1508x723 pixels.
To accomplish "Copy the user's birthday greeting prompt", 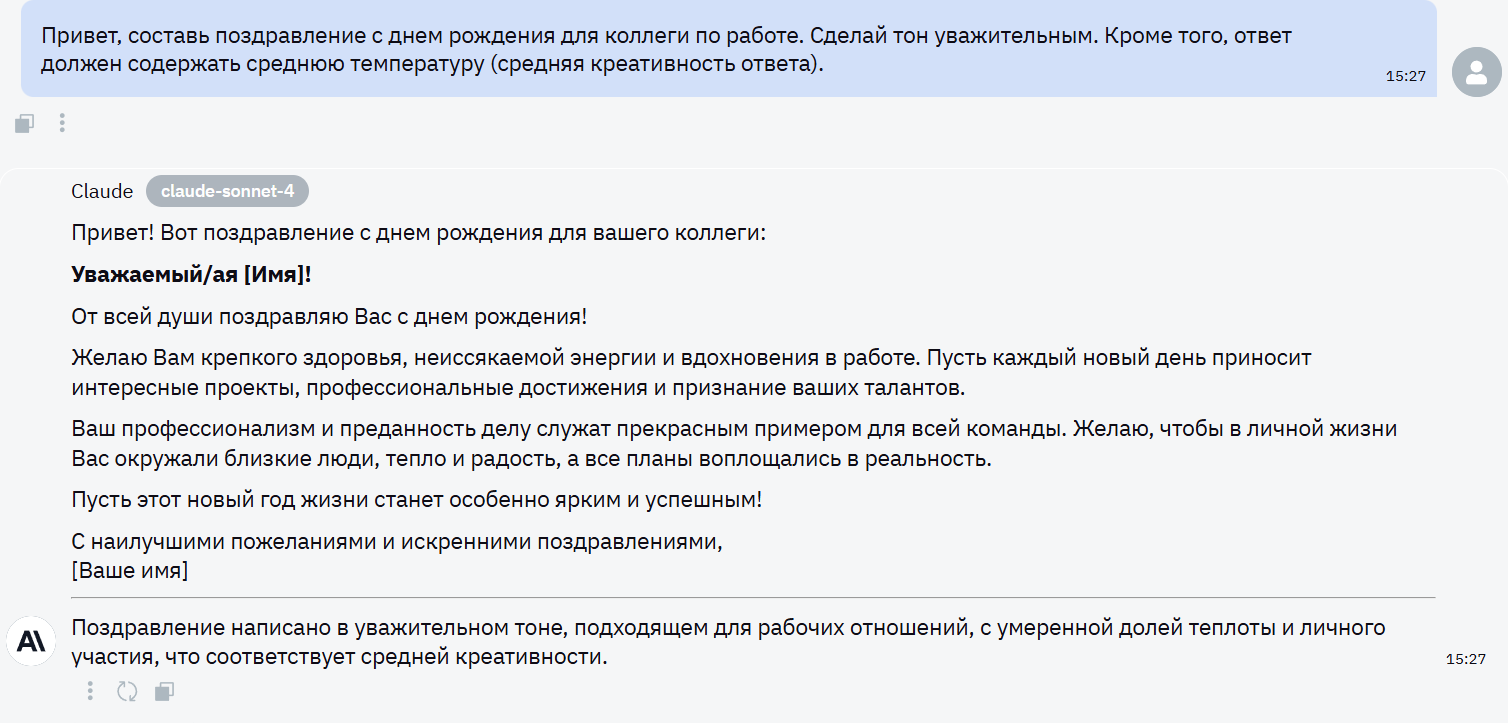I will 25,123.
